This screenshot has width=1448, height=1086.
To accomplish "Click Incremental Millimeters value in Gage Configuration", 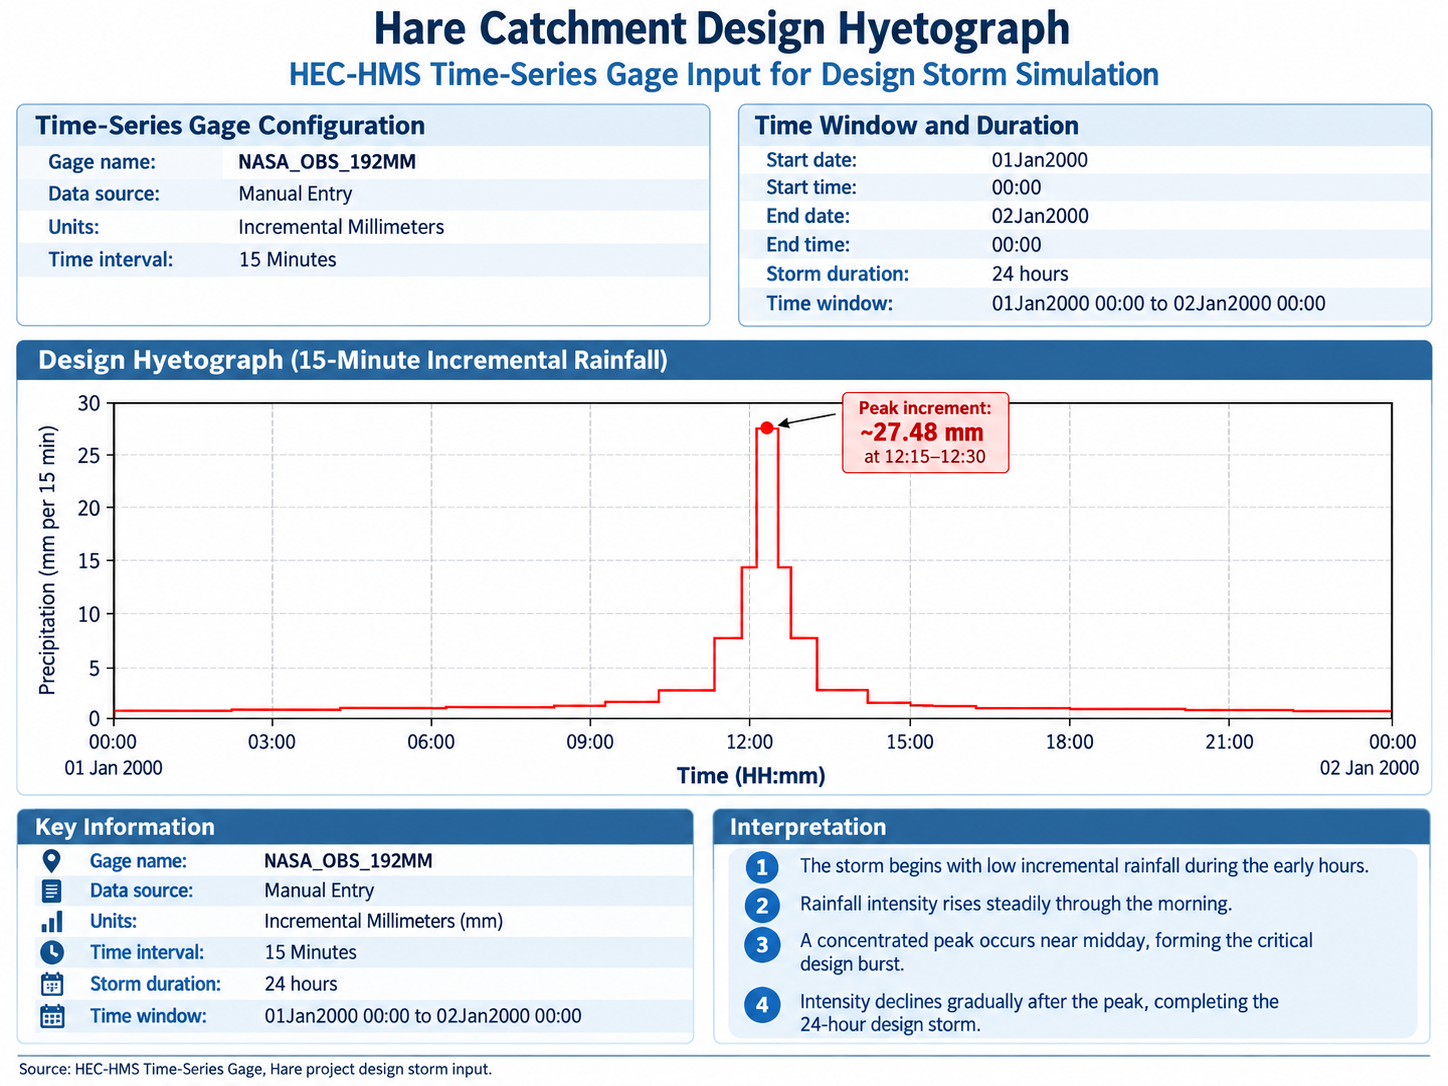I will (341, 227).
